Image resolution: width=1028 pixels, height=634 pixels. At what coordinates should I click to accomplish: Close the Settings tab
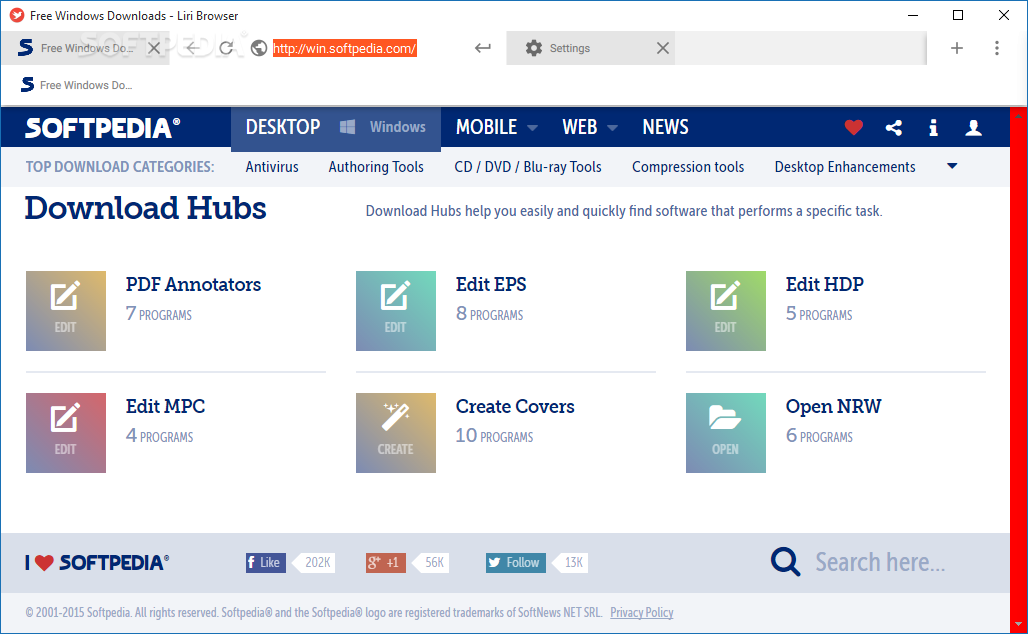[x=663, y=48]
